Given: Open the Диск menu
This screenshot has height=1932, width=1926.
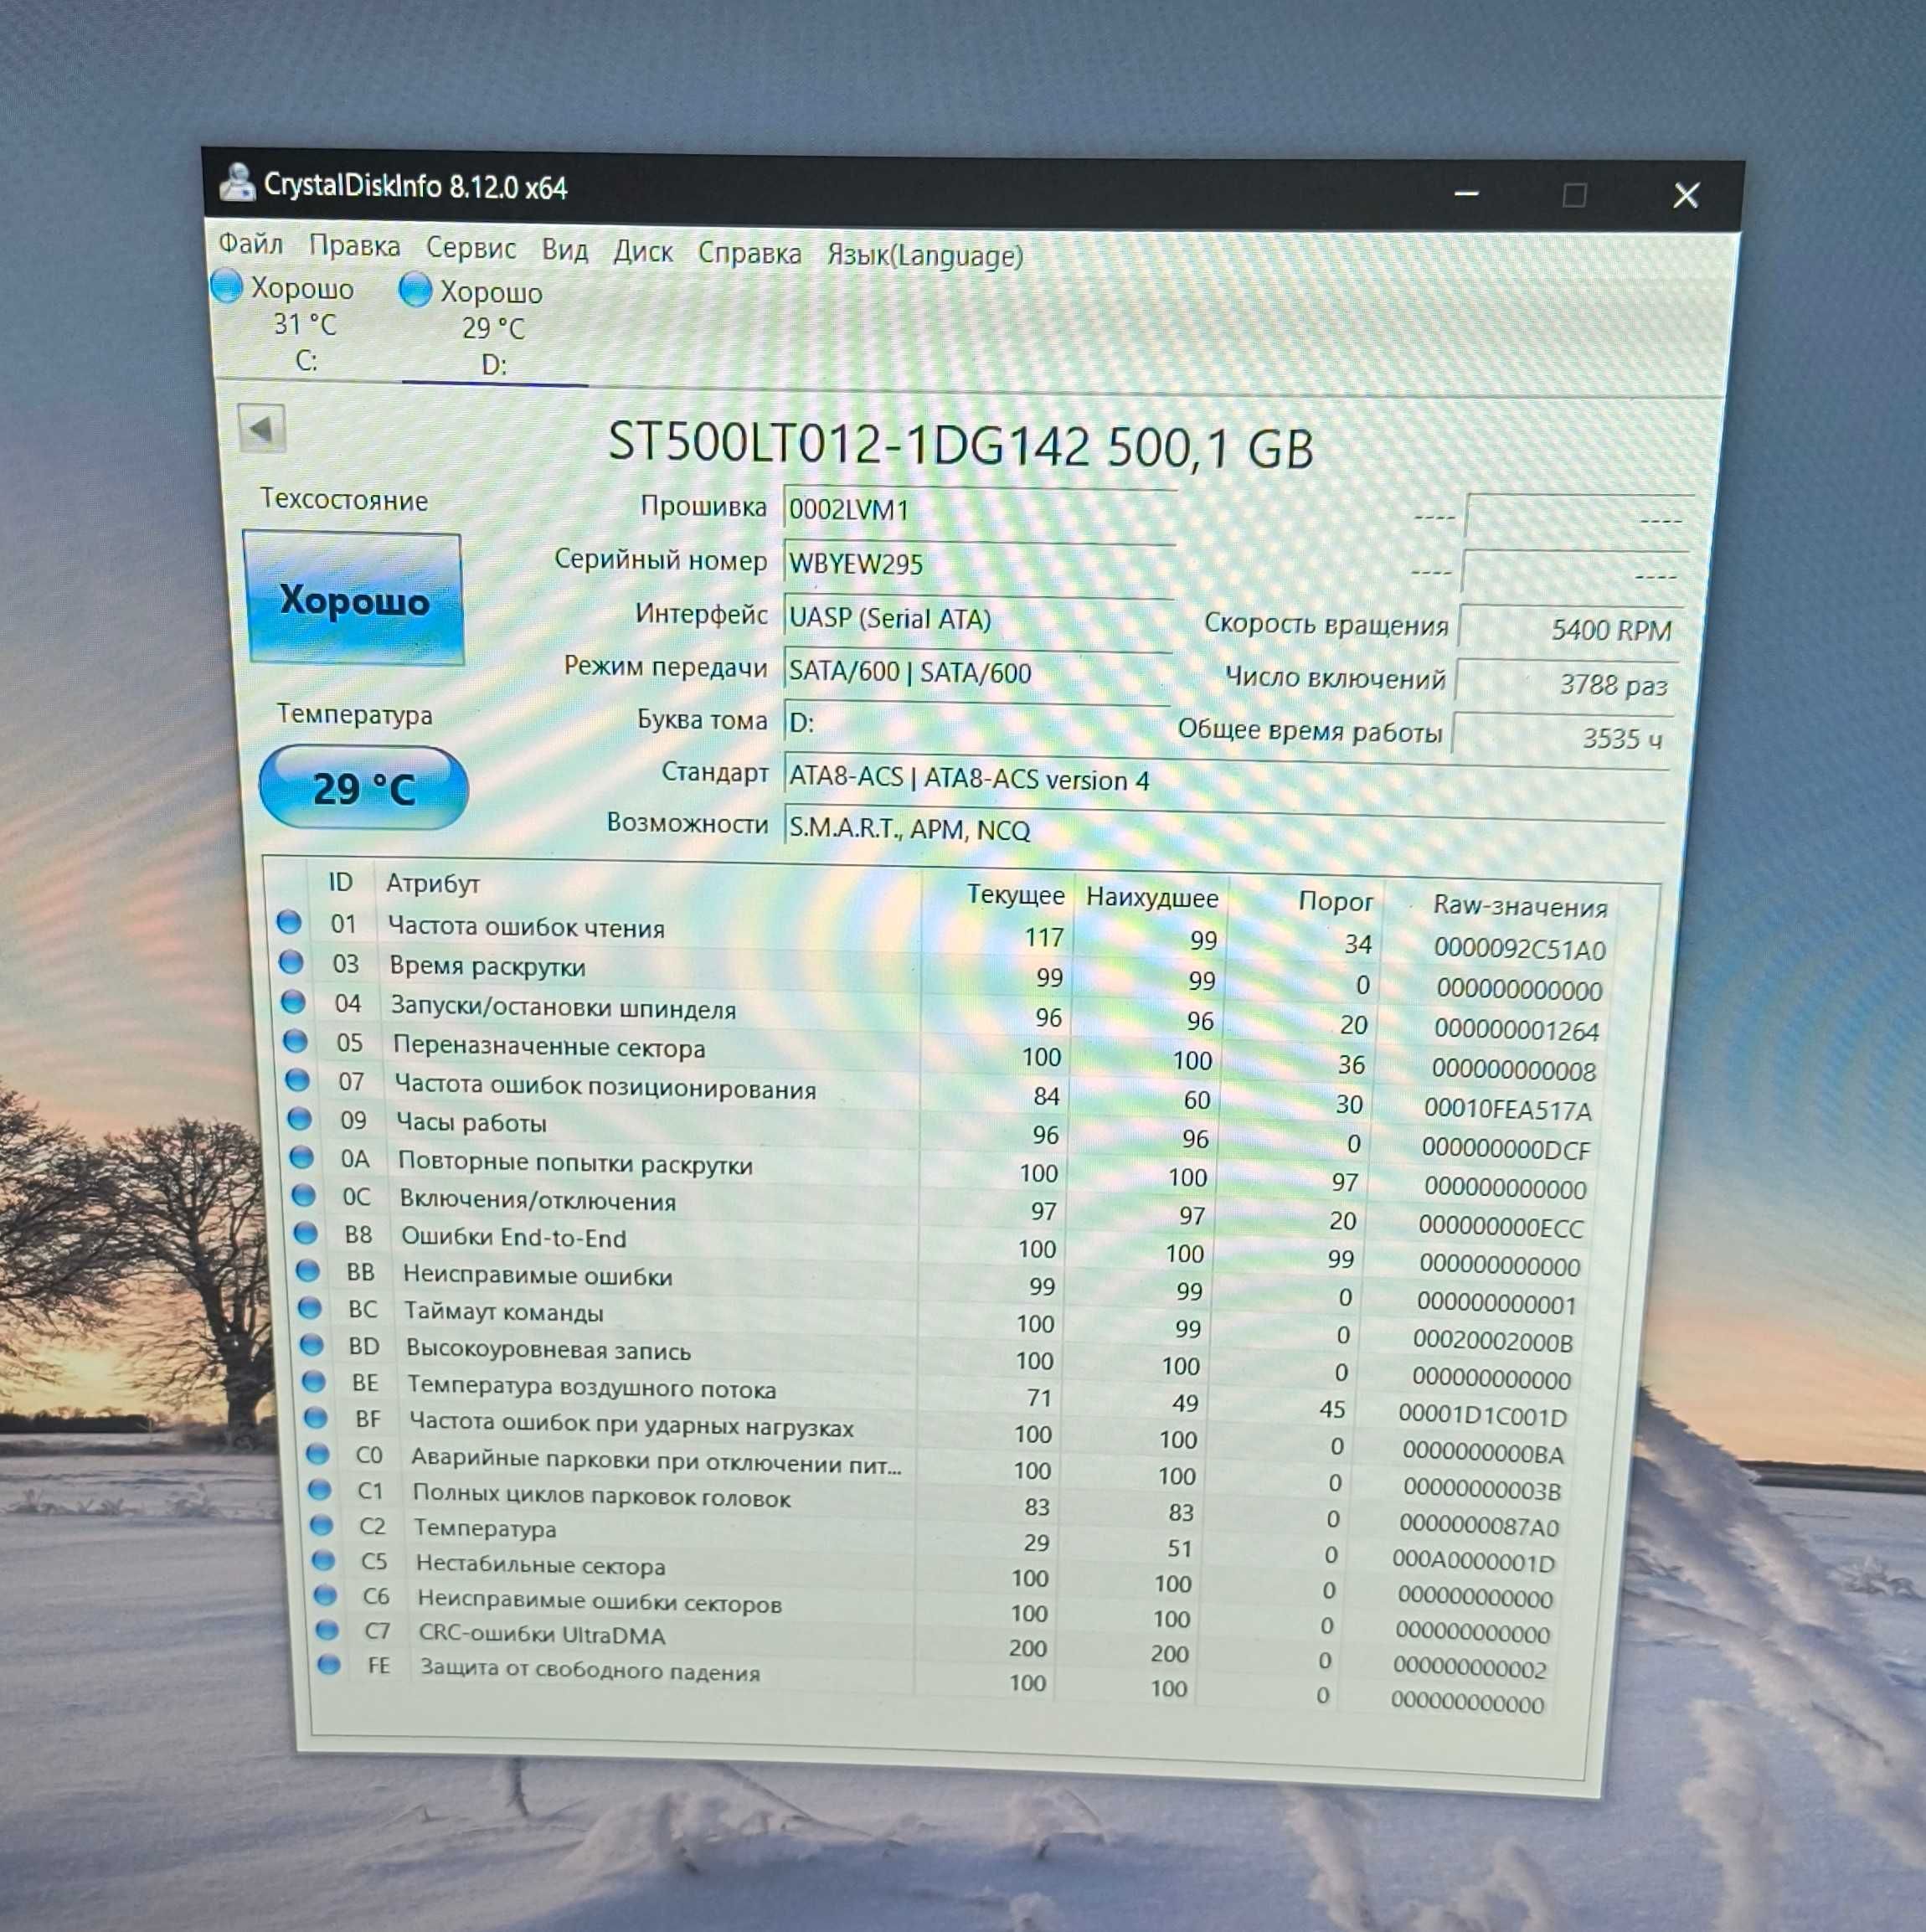Looking at the screenshot, I should (643, 252).
